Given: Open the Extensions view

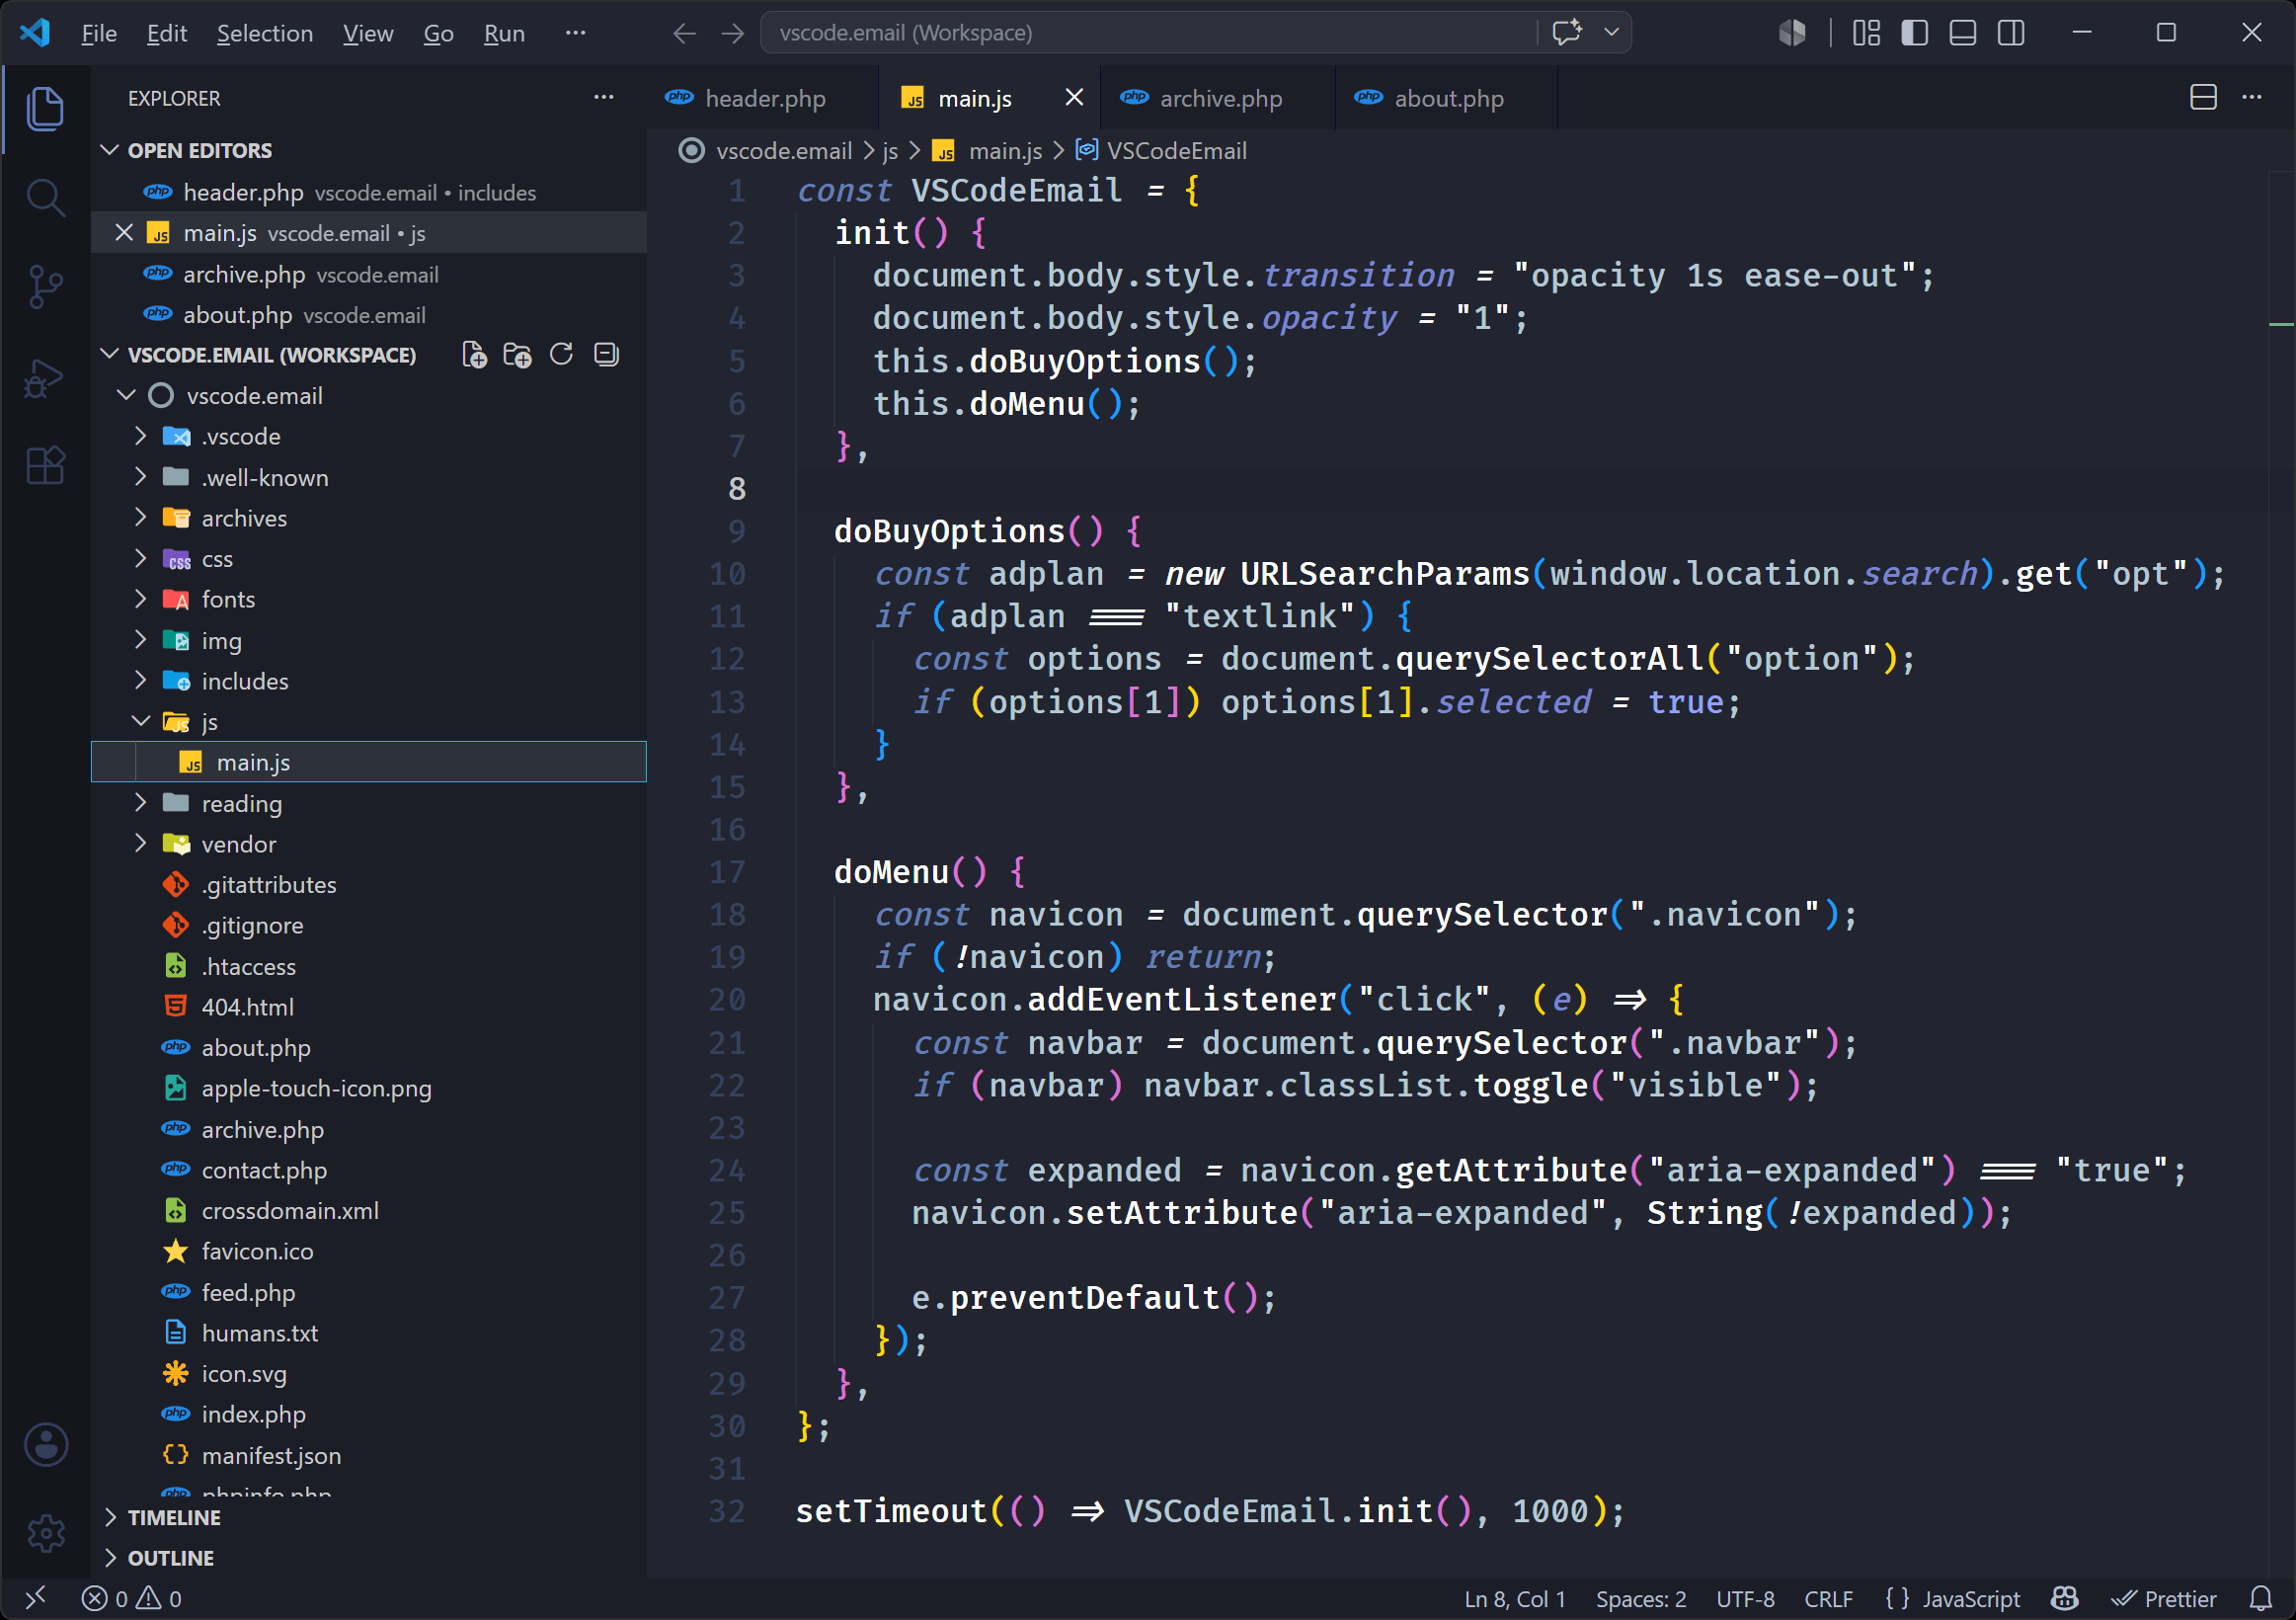Looking at the screenshot, I should point(45,466).
